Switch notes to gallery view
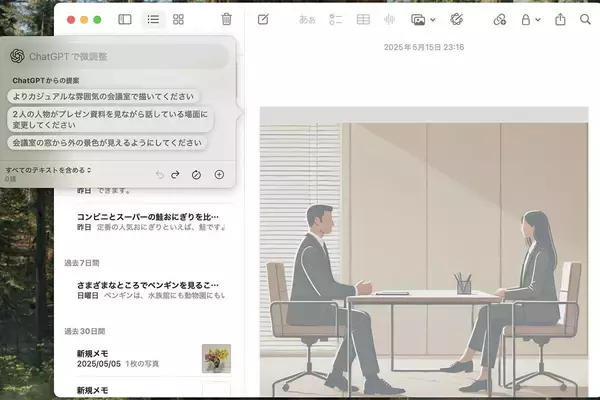 [179, 19]
